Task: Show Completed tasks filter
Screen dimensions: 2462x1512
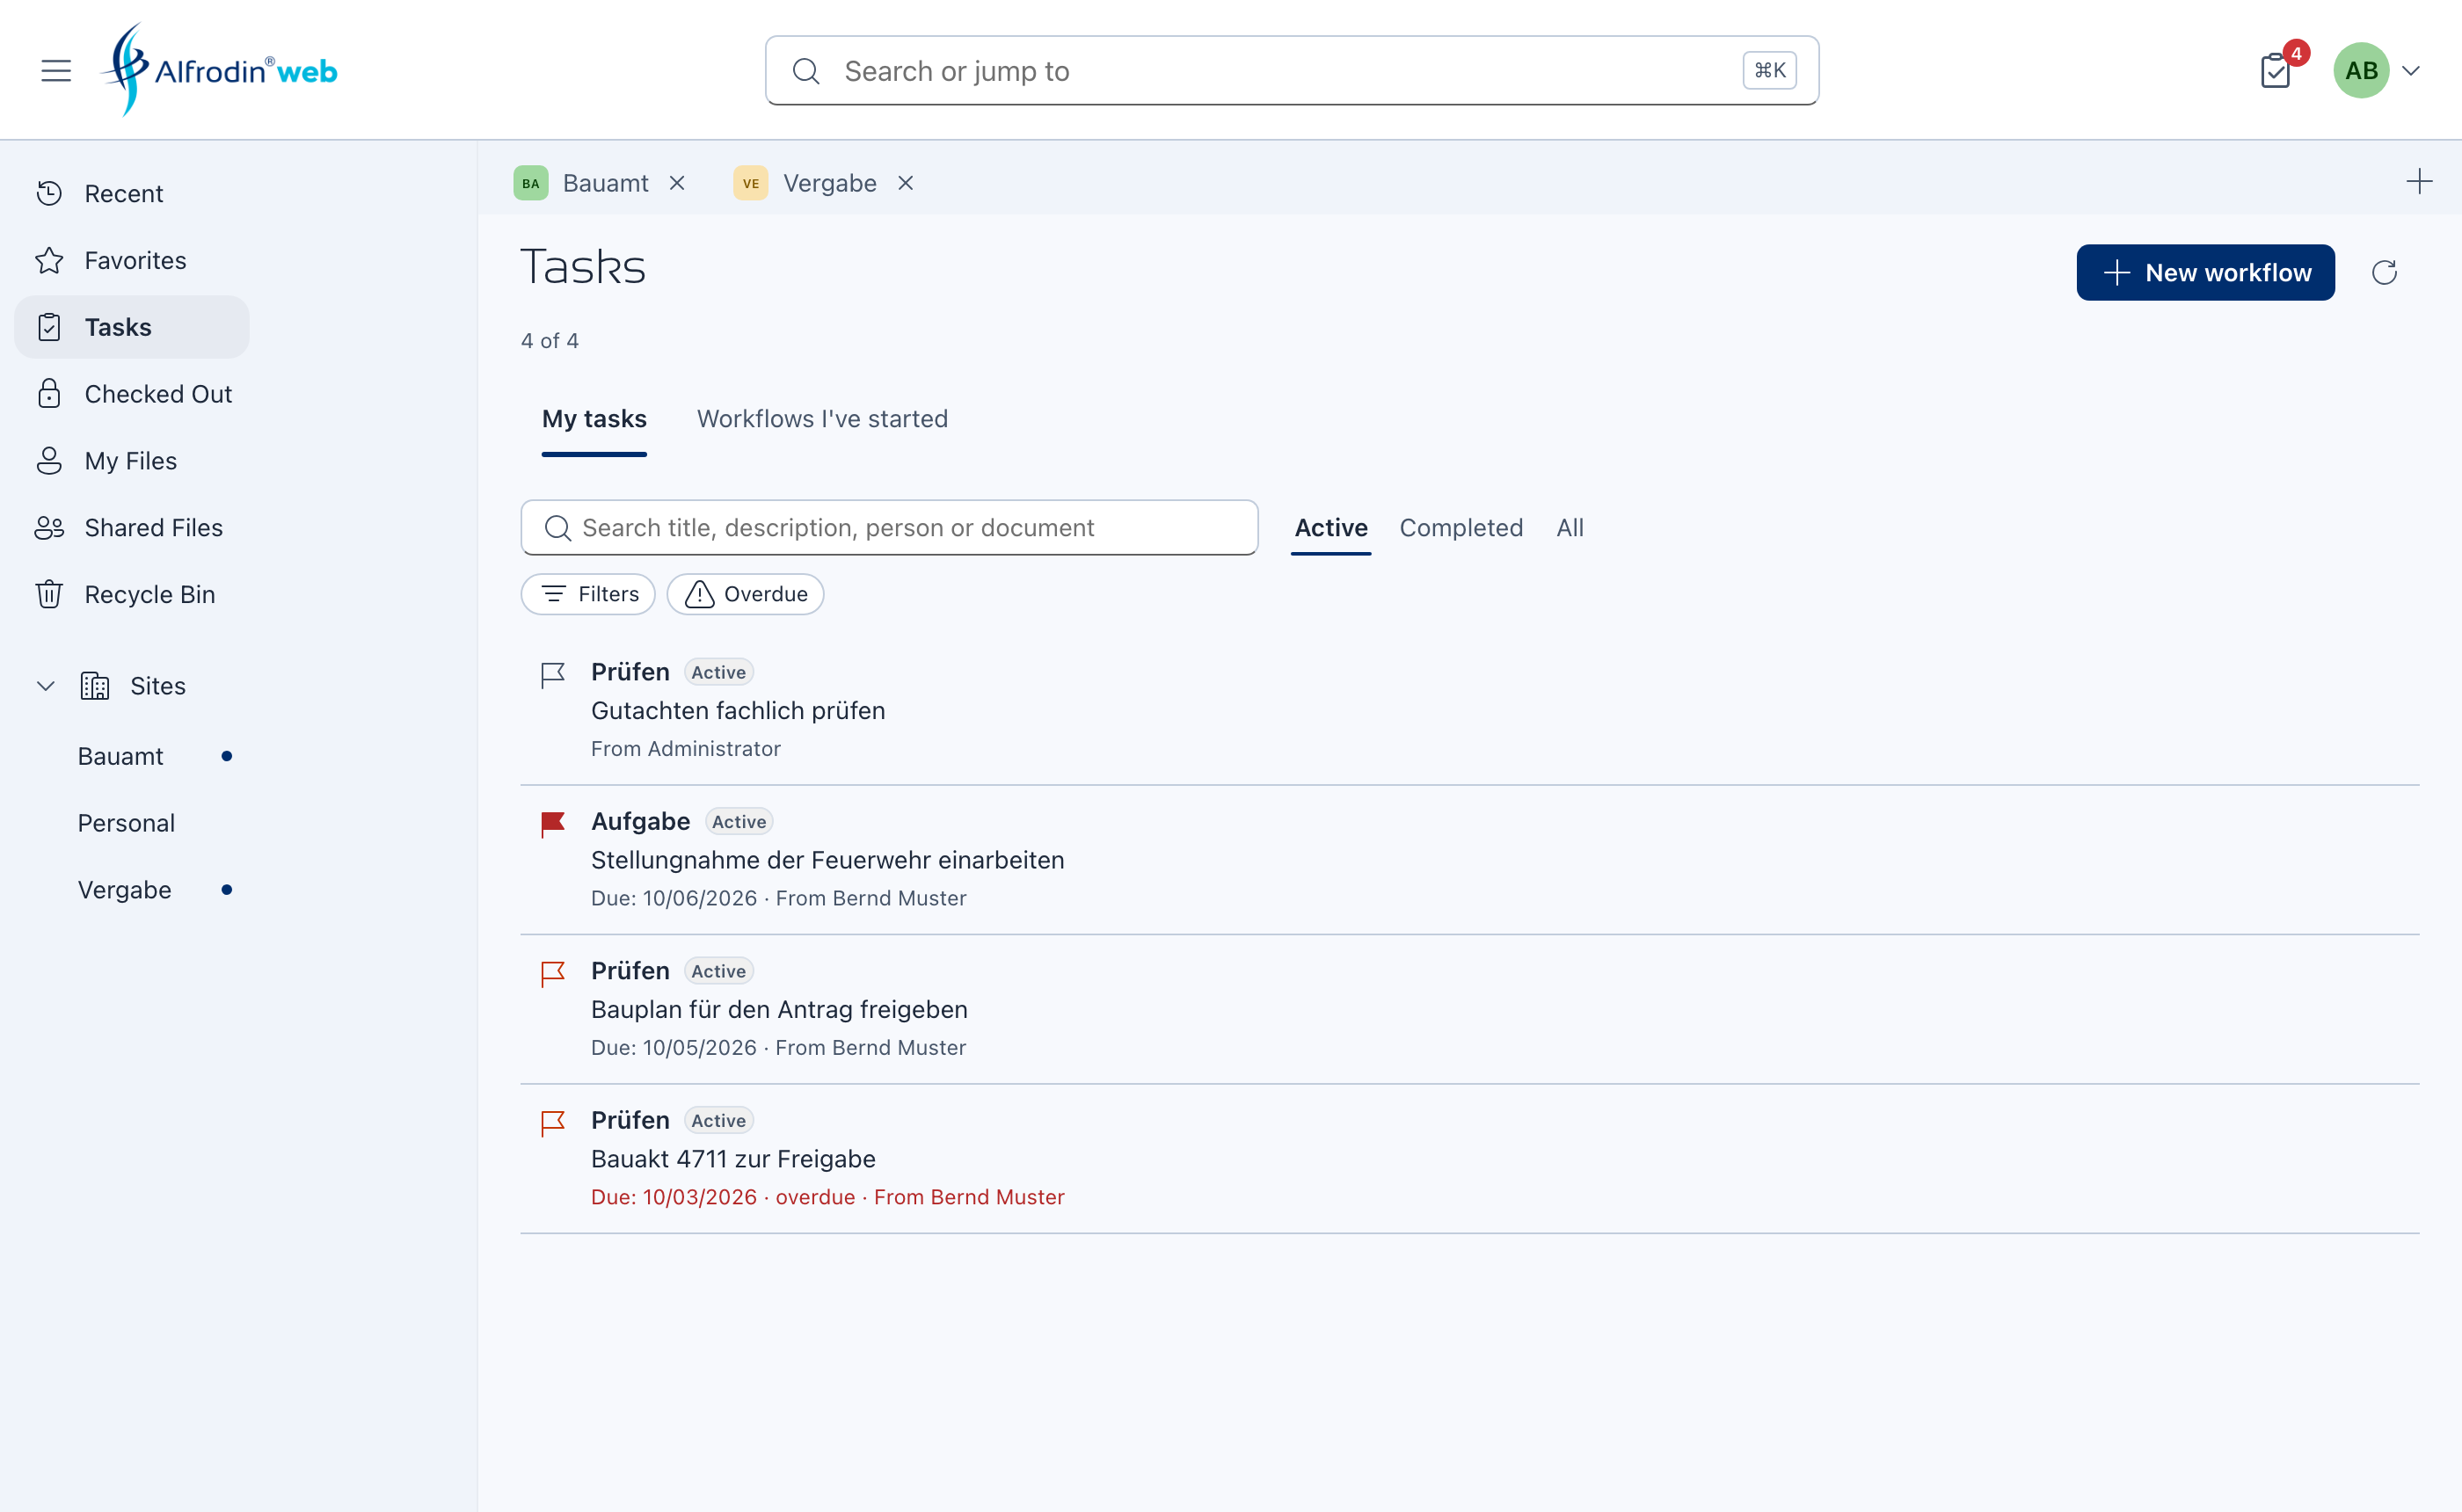Action: [x=1460, y=528]
